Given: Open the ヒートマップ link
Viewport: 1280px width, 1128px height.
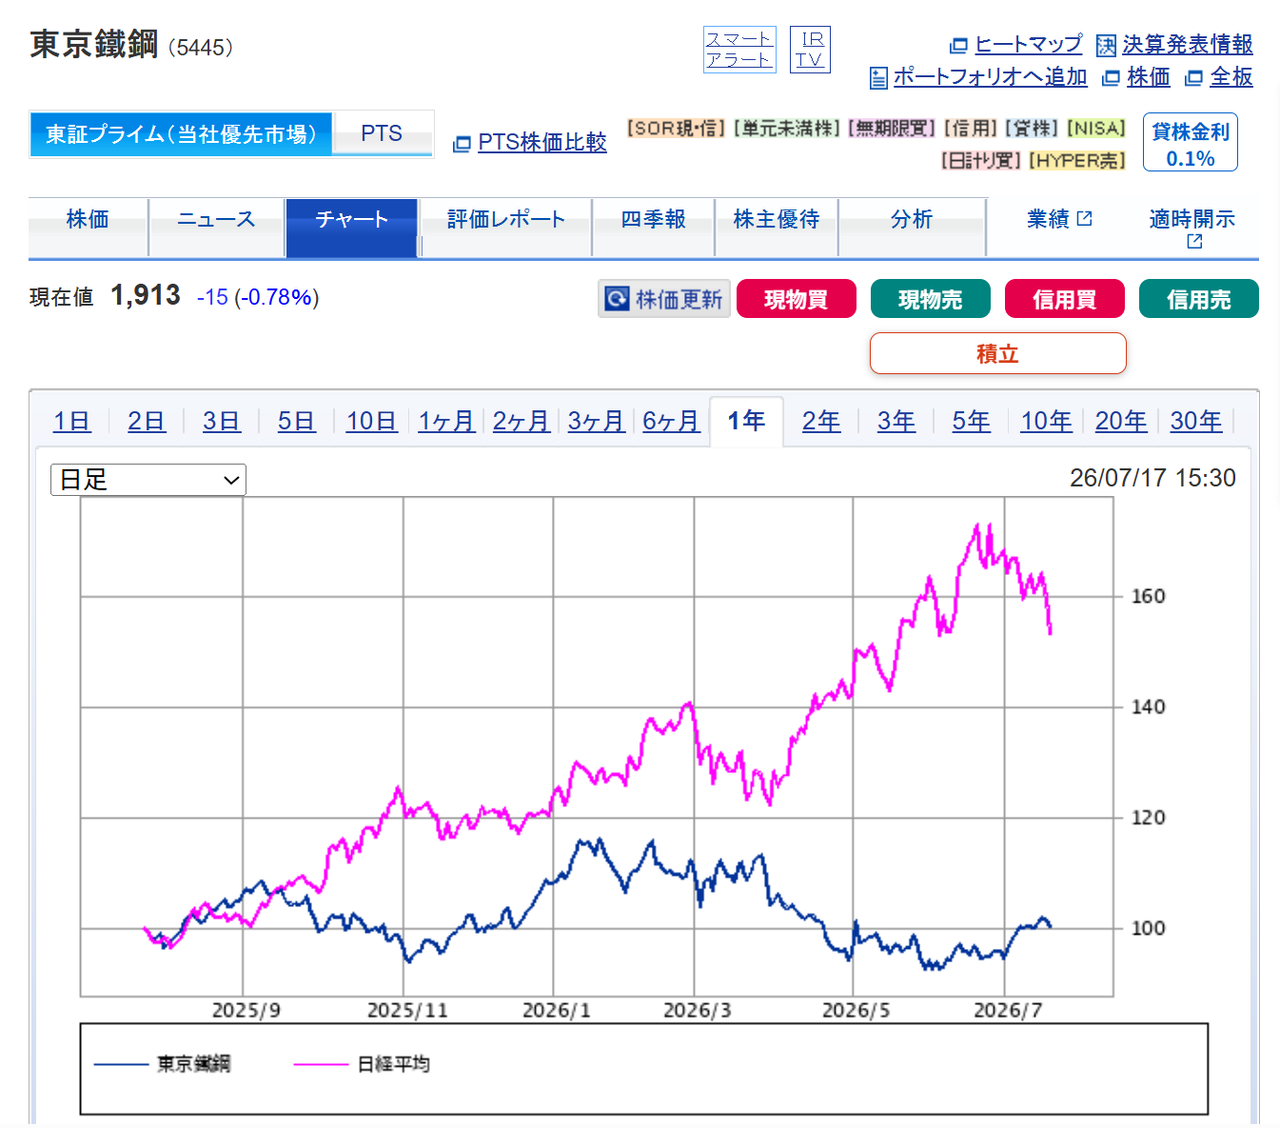Looking at the screenshot, I should coord(1028,45).
